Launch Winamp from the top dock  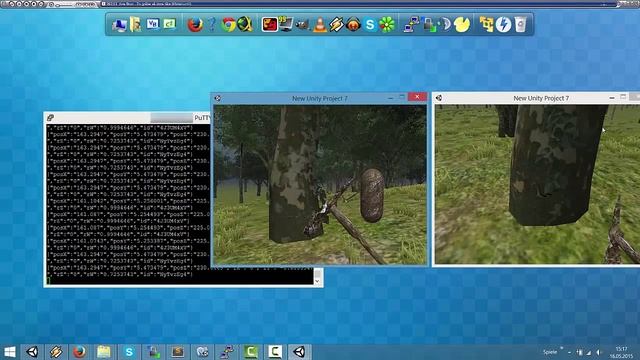tap(337, 24)
